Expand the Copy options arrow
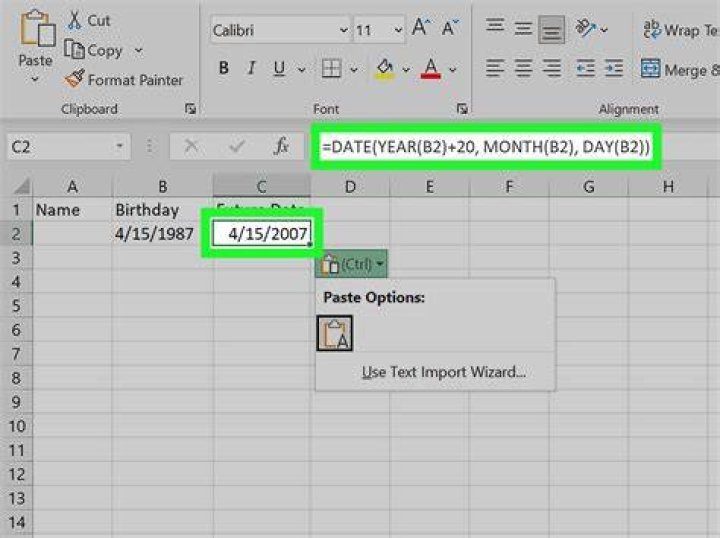The height and width of the screenshot is (538, 720). (139, 50)
